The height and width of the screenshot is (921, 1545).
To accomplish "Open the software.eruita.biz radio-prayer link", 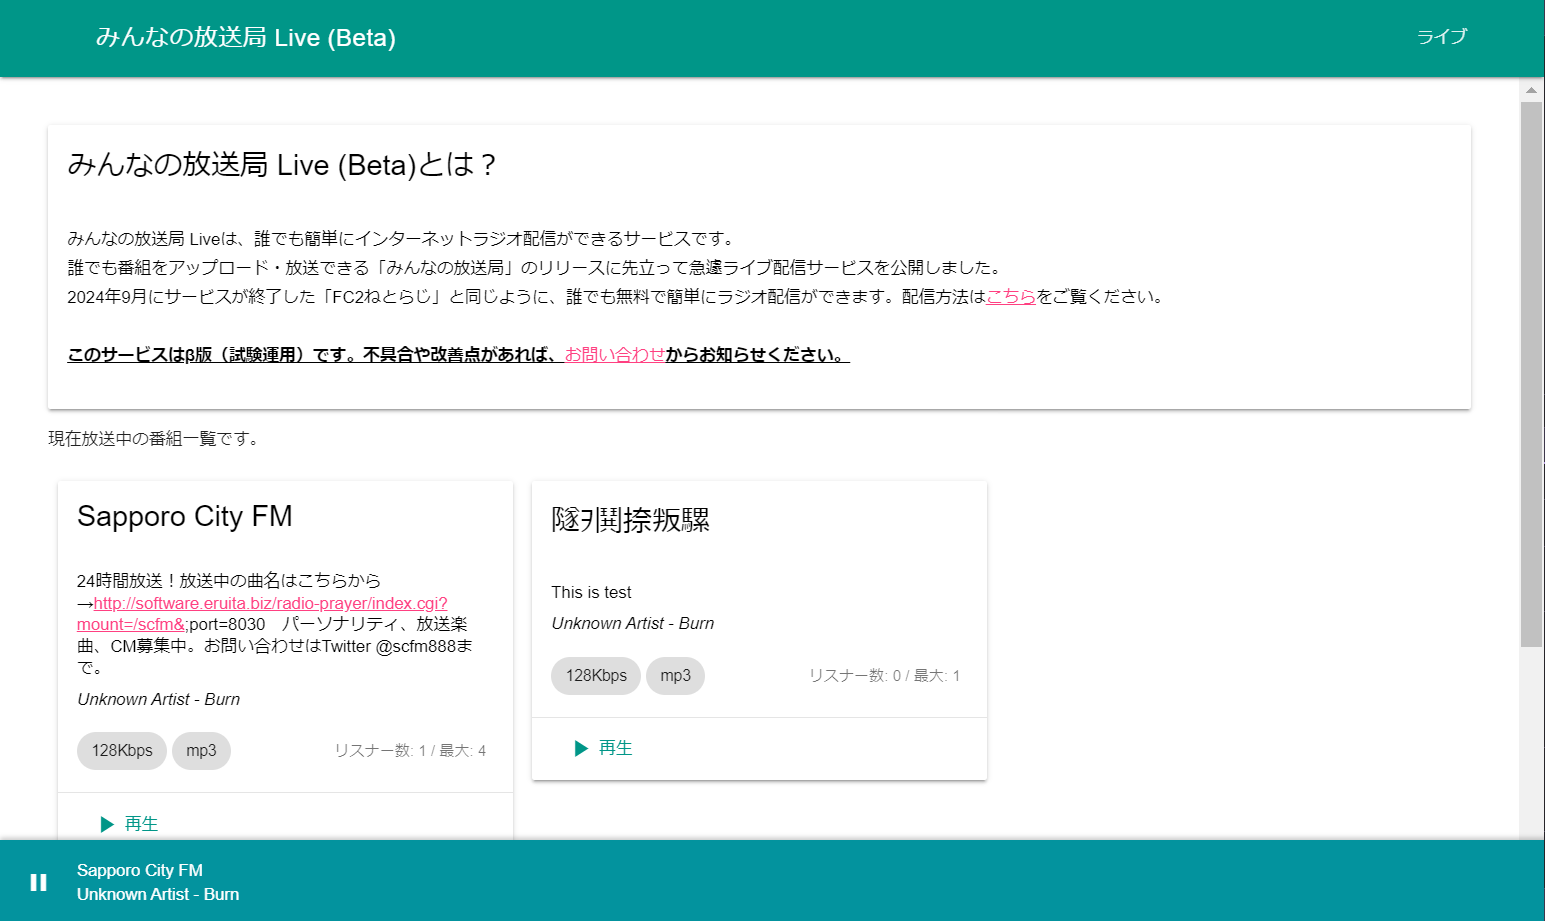I will 262,614.
